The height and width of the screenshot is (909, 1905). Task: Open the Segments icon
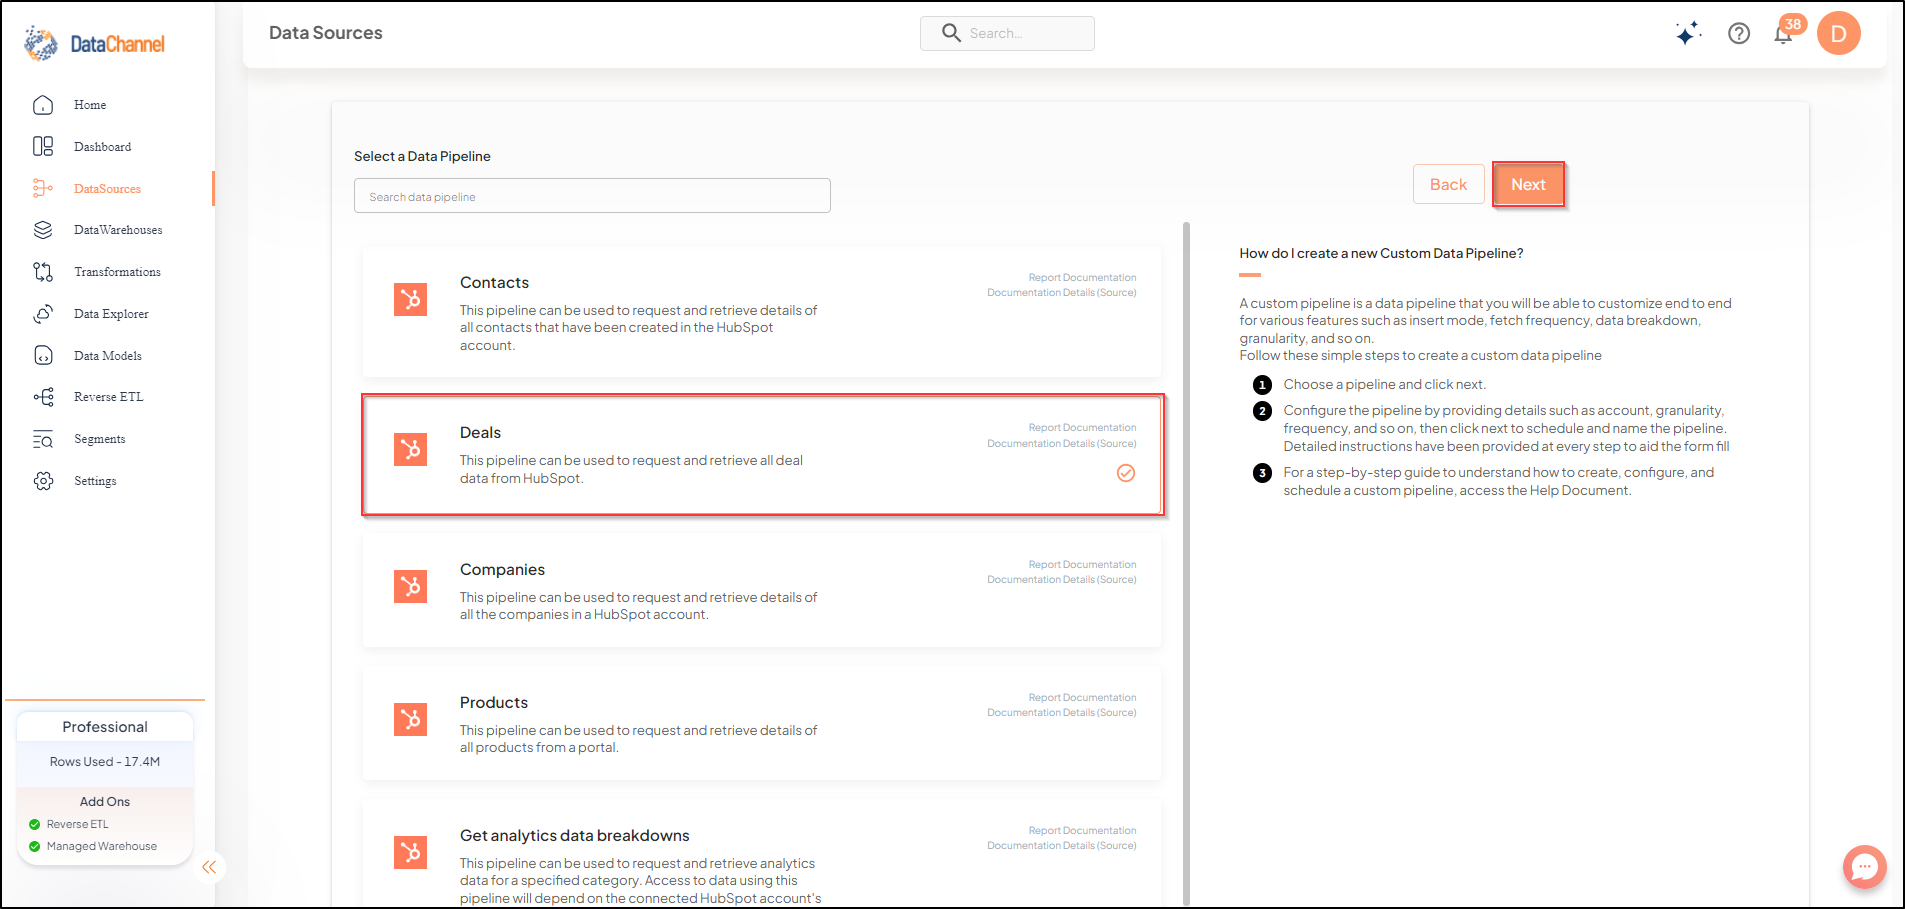(43, 439)
